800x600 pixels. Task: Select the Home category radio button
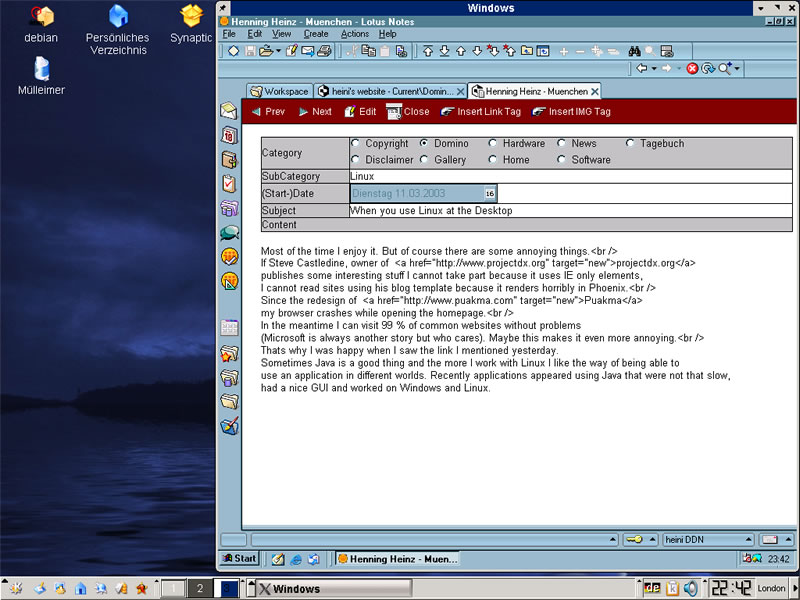[x=492, y=160]
